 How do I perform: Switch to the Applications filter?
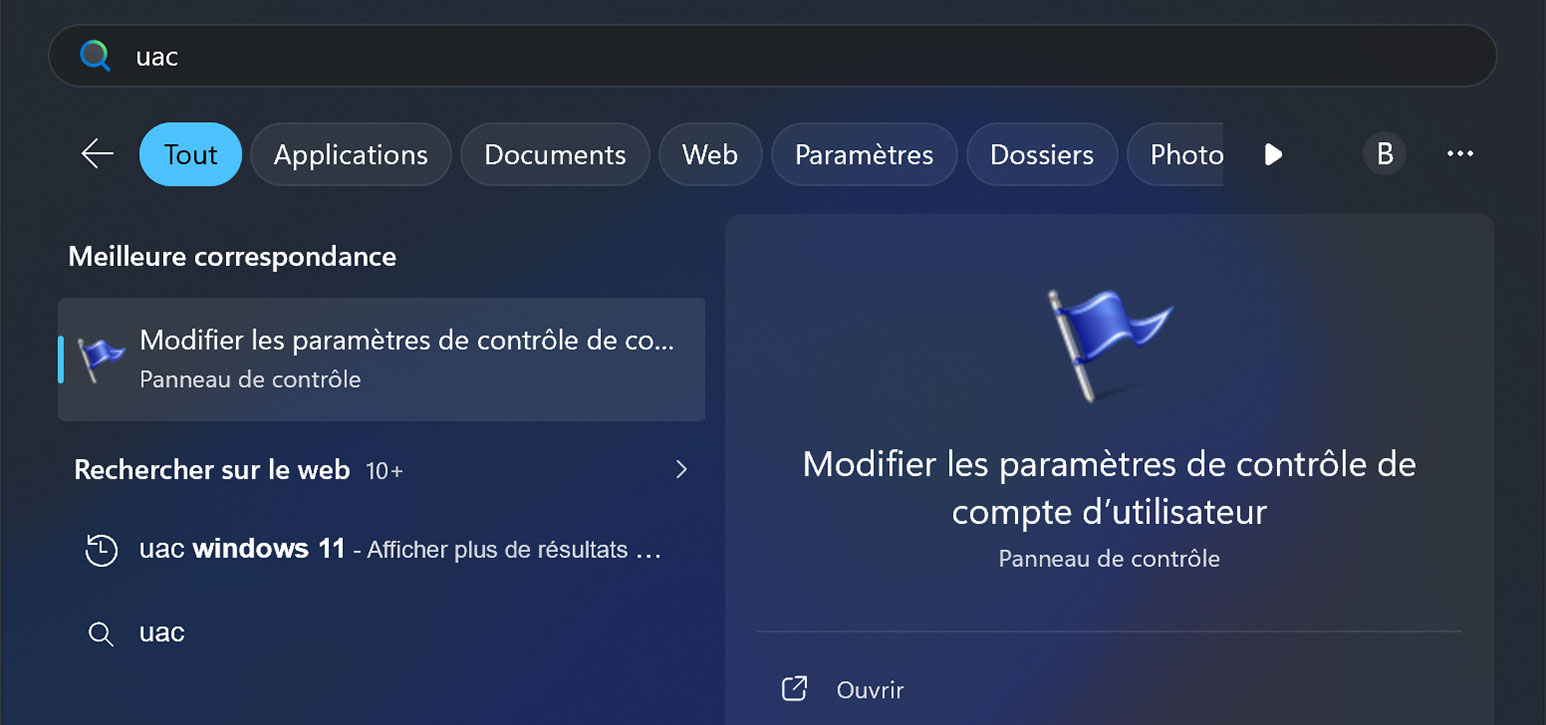(351, 154)
